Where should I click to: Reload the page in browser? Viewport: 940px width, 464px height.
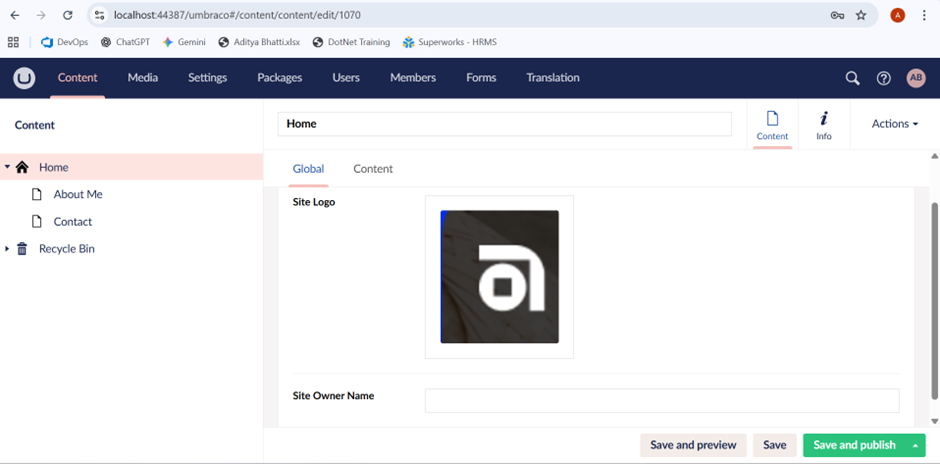pyautogui.click(x=67, y=15)
